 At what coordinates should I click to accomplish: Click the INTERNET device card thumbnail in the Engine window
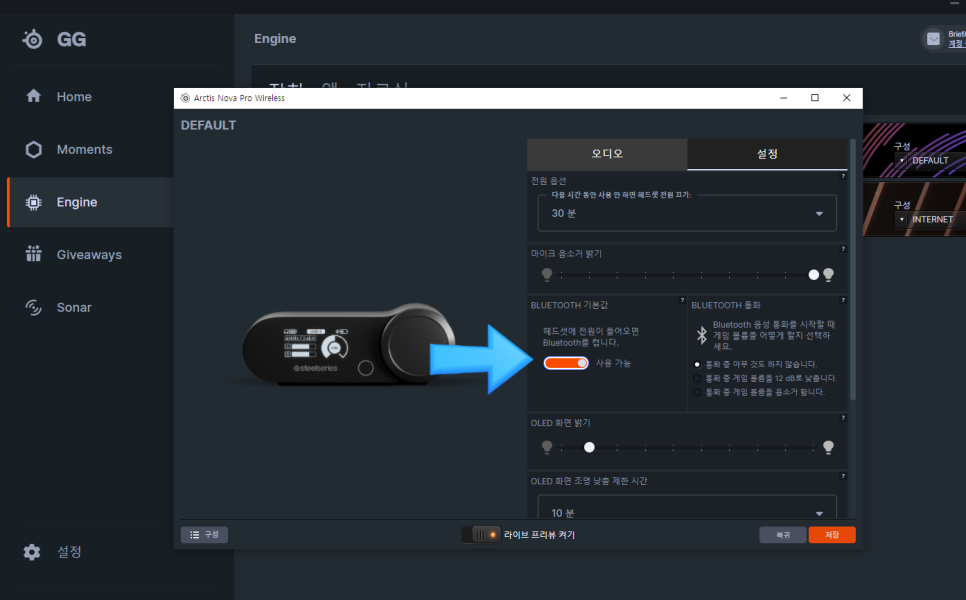(x=914, y=209)
